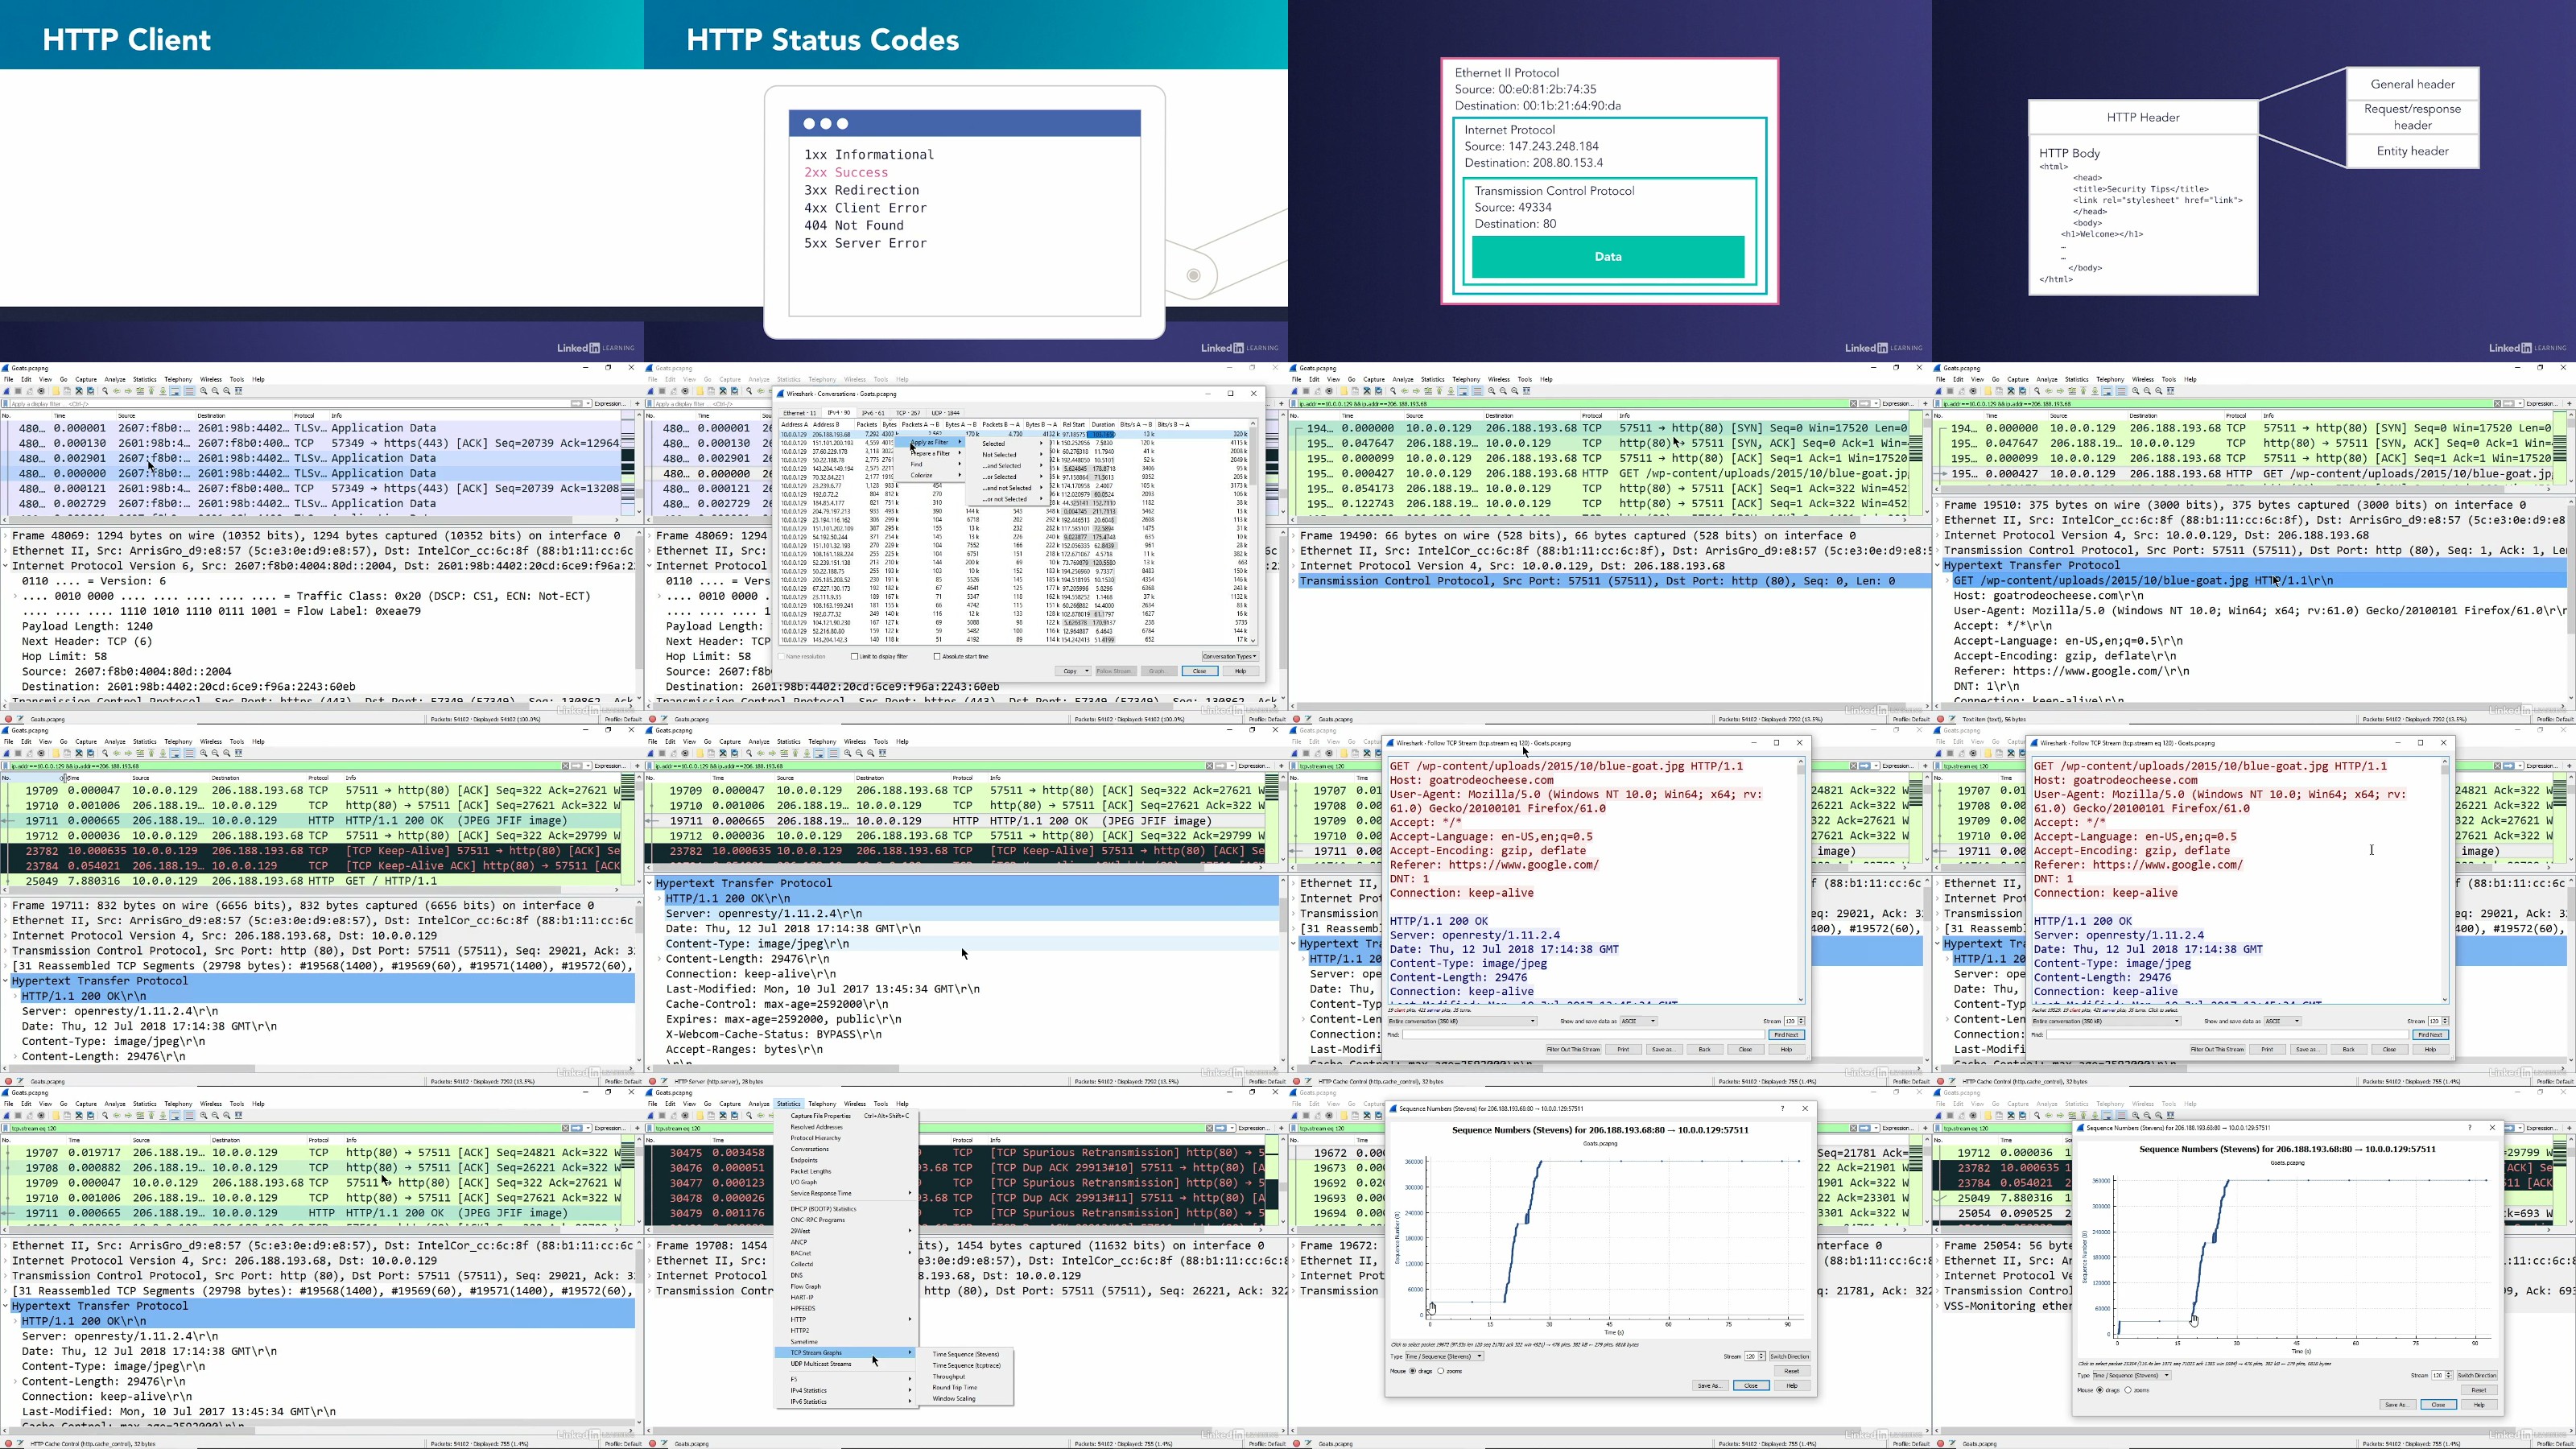Open Expression… in the Statistics-menu window

point(1254,1128)
